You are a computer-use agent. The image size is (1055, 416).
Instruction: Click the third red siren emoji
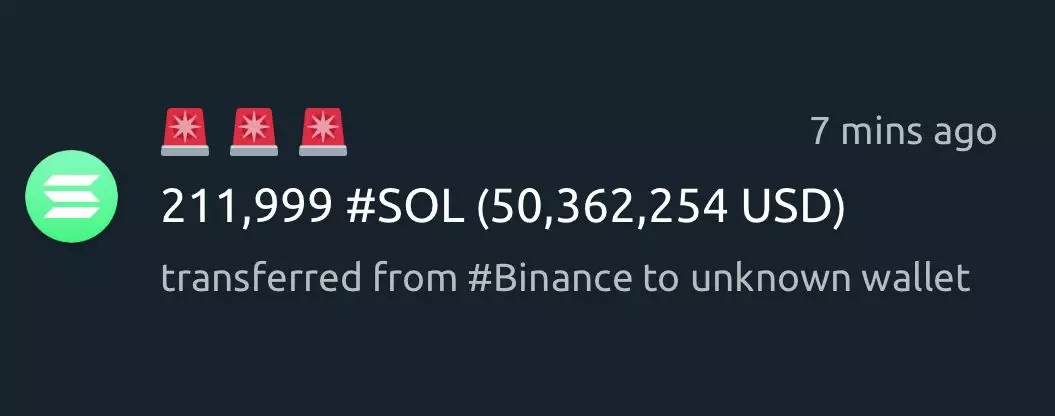[x=323, y=131]
